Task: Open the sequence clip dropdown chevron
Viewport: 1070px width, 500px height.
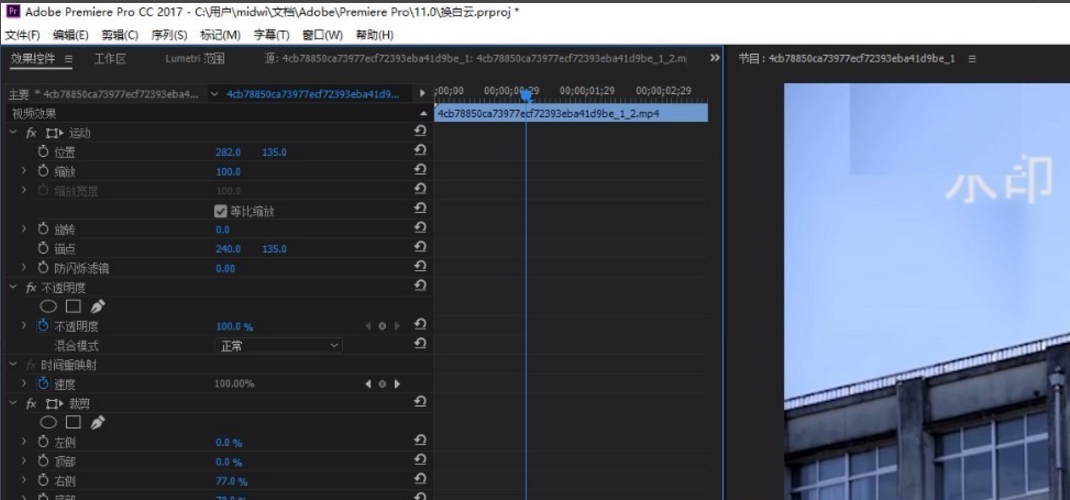Action: [x=215, y=94]
